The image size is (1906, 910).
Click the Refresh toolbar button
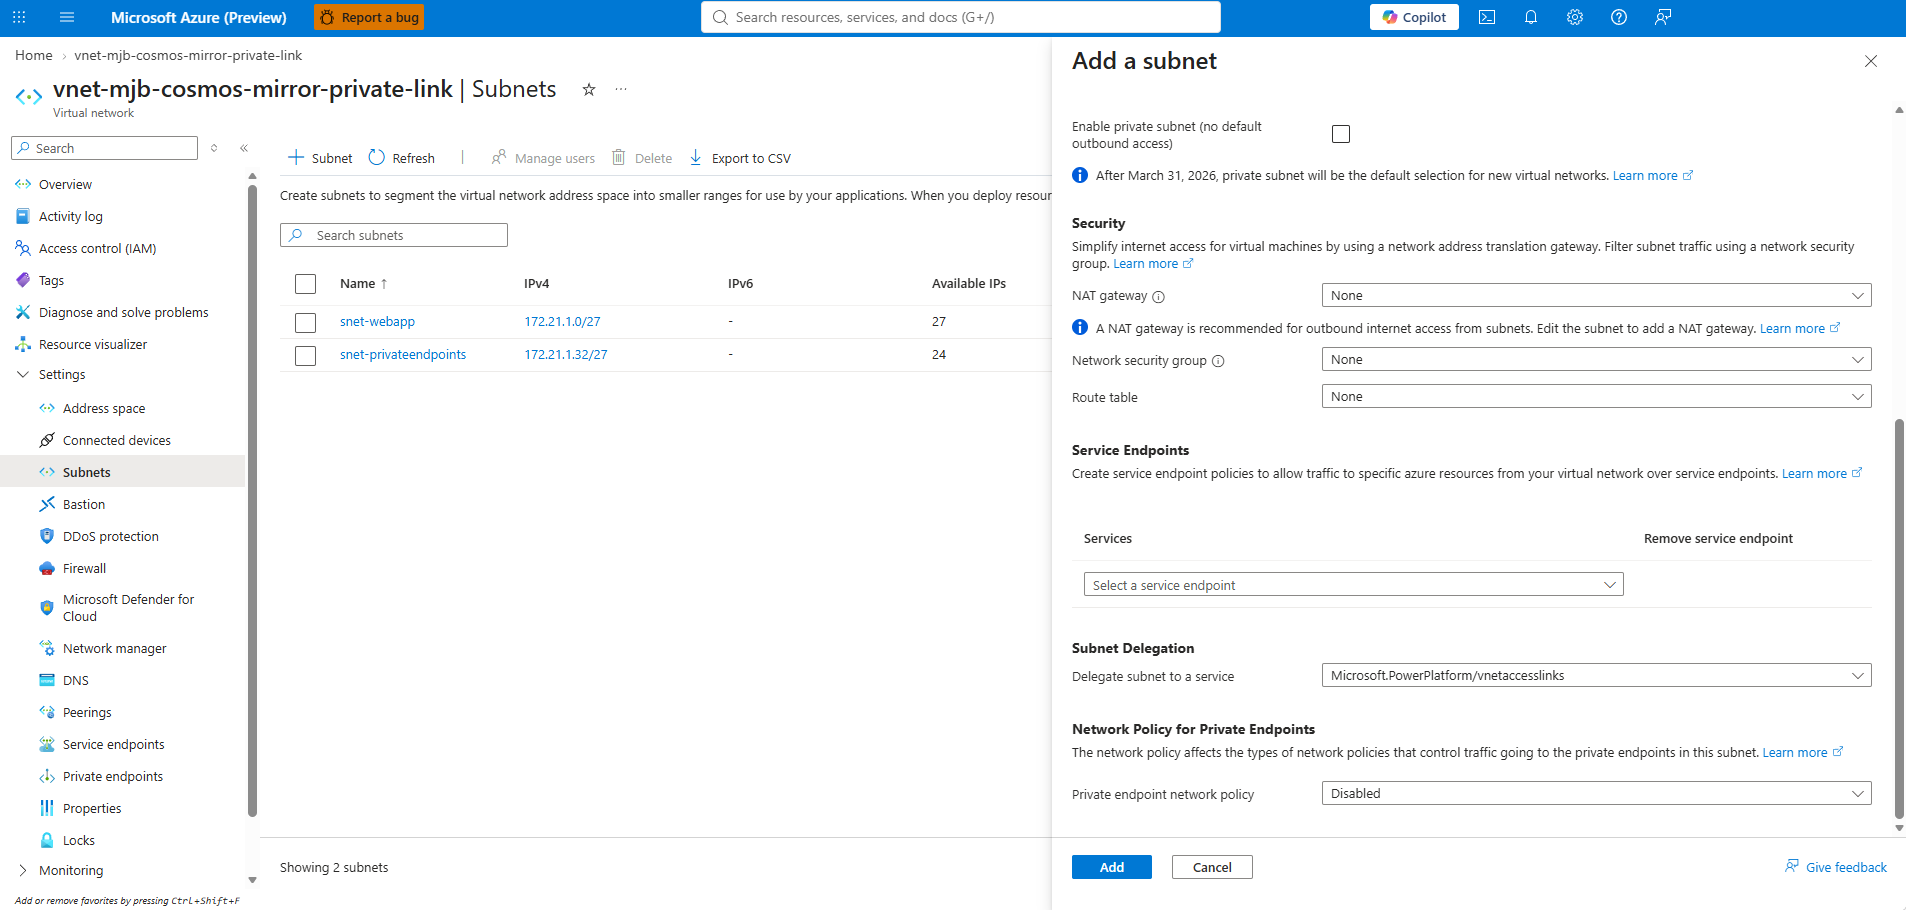(x=402, y=158)
